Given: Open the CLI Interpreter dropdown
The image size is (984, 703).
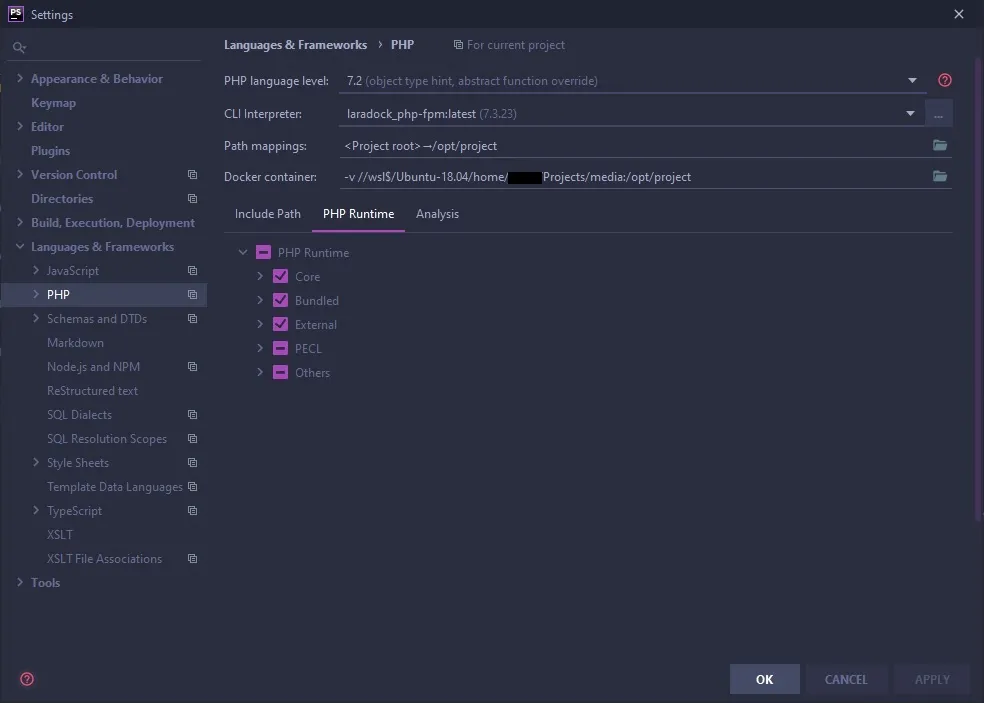Looking at the screenshot, I should pyautogui.click(x=910, y=114).
